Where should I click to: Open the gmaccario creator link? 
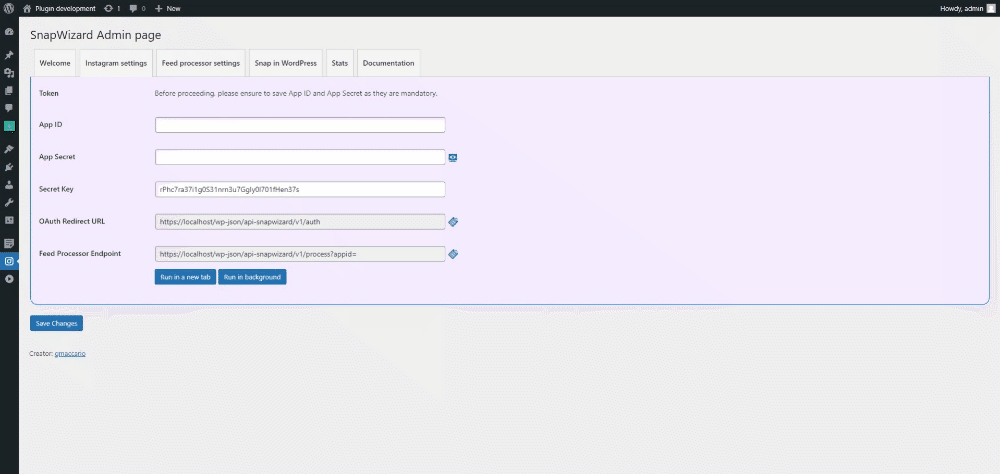70,353
